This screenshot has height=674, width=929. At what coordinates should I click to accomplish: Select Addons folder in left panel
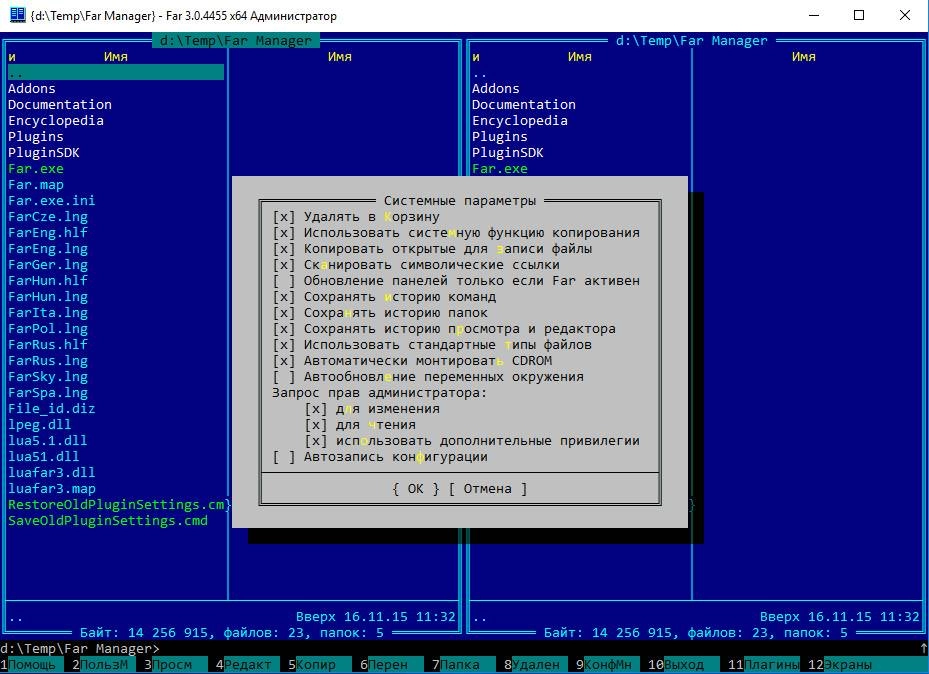31,89
